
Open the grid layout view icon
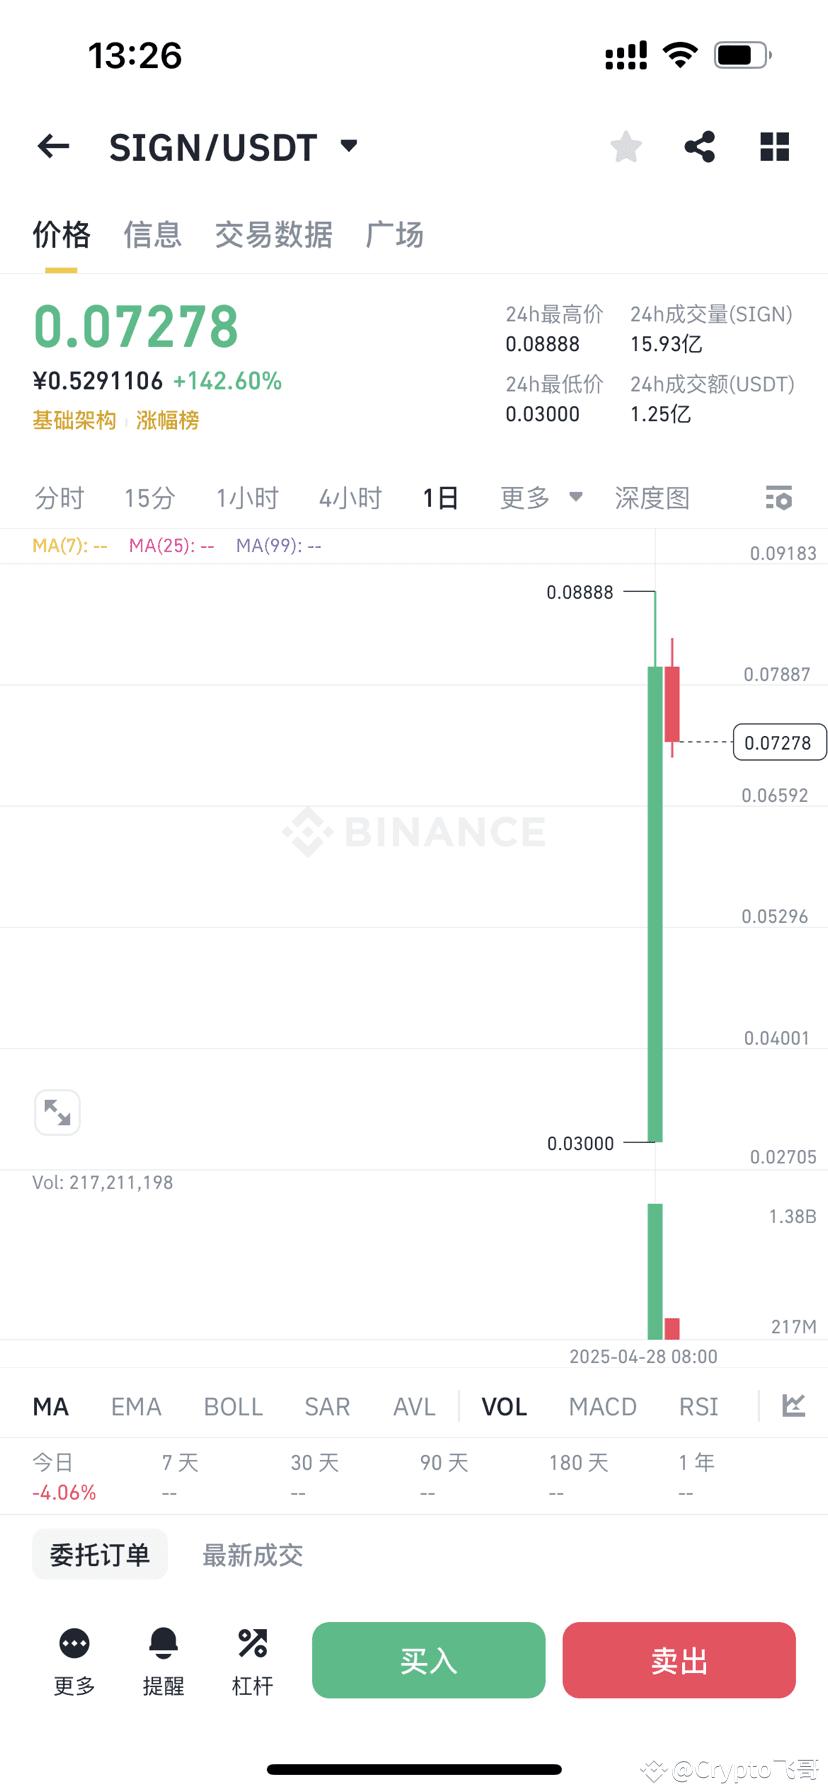pos(774,146)
